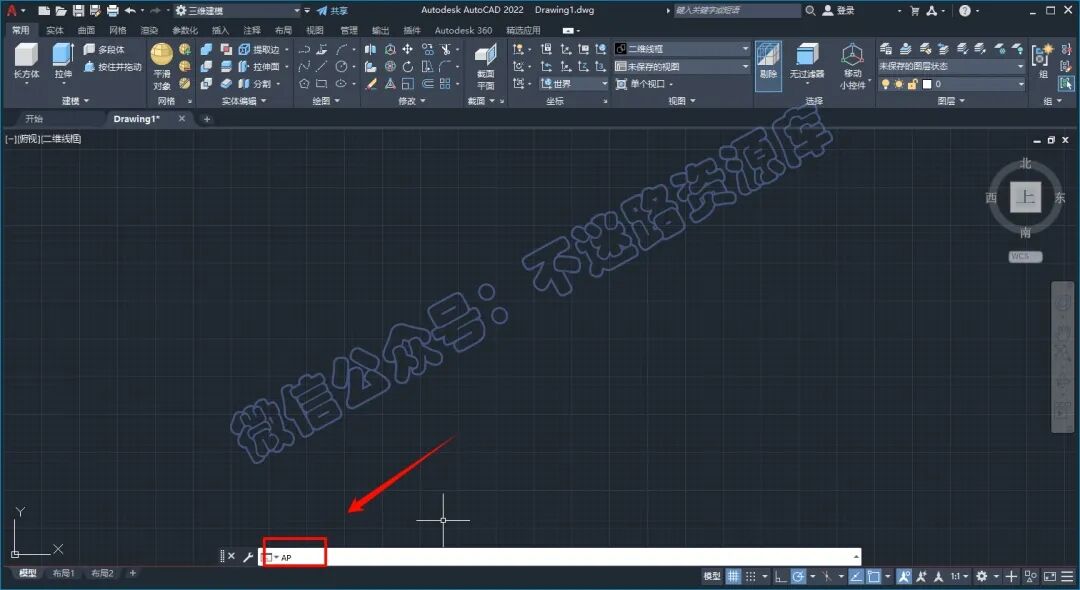The image size is (1080, 590).
Task: Open the 1:1 annotation scale dropdown
Action: click(959, 576)
